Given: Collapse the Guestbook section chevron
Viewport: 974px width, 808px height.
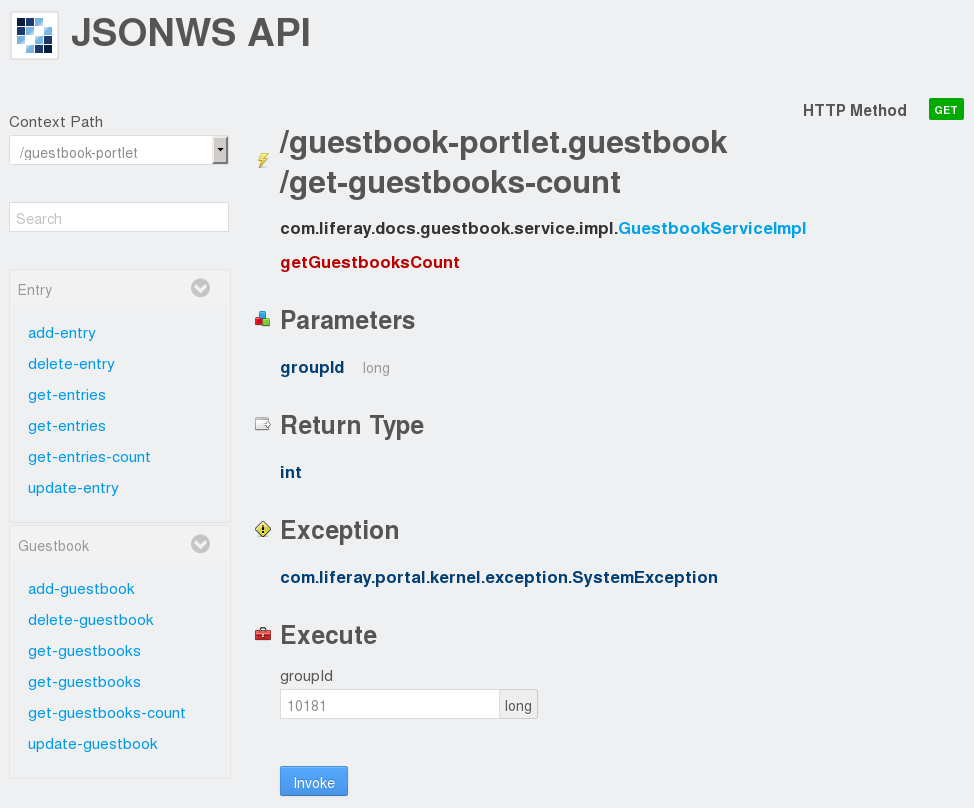Looking at the screenshot, I should [x=200, y=544].
